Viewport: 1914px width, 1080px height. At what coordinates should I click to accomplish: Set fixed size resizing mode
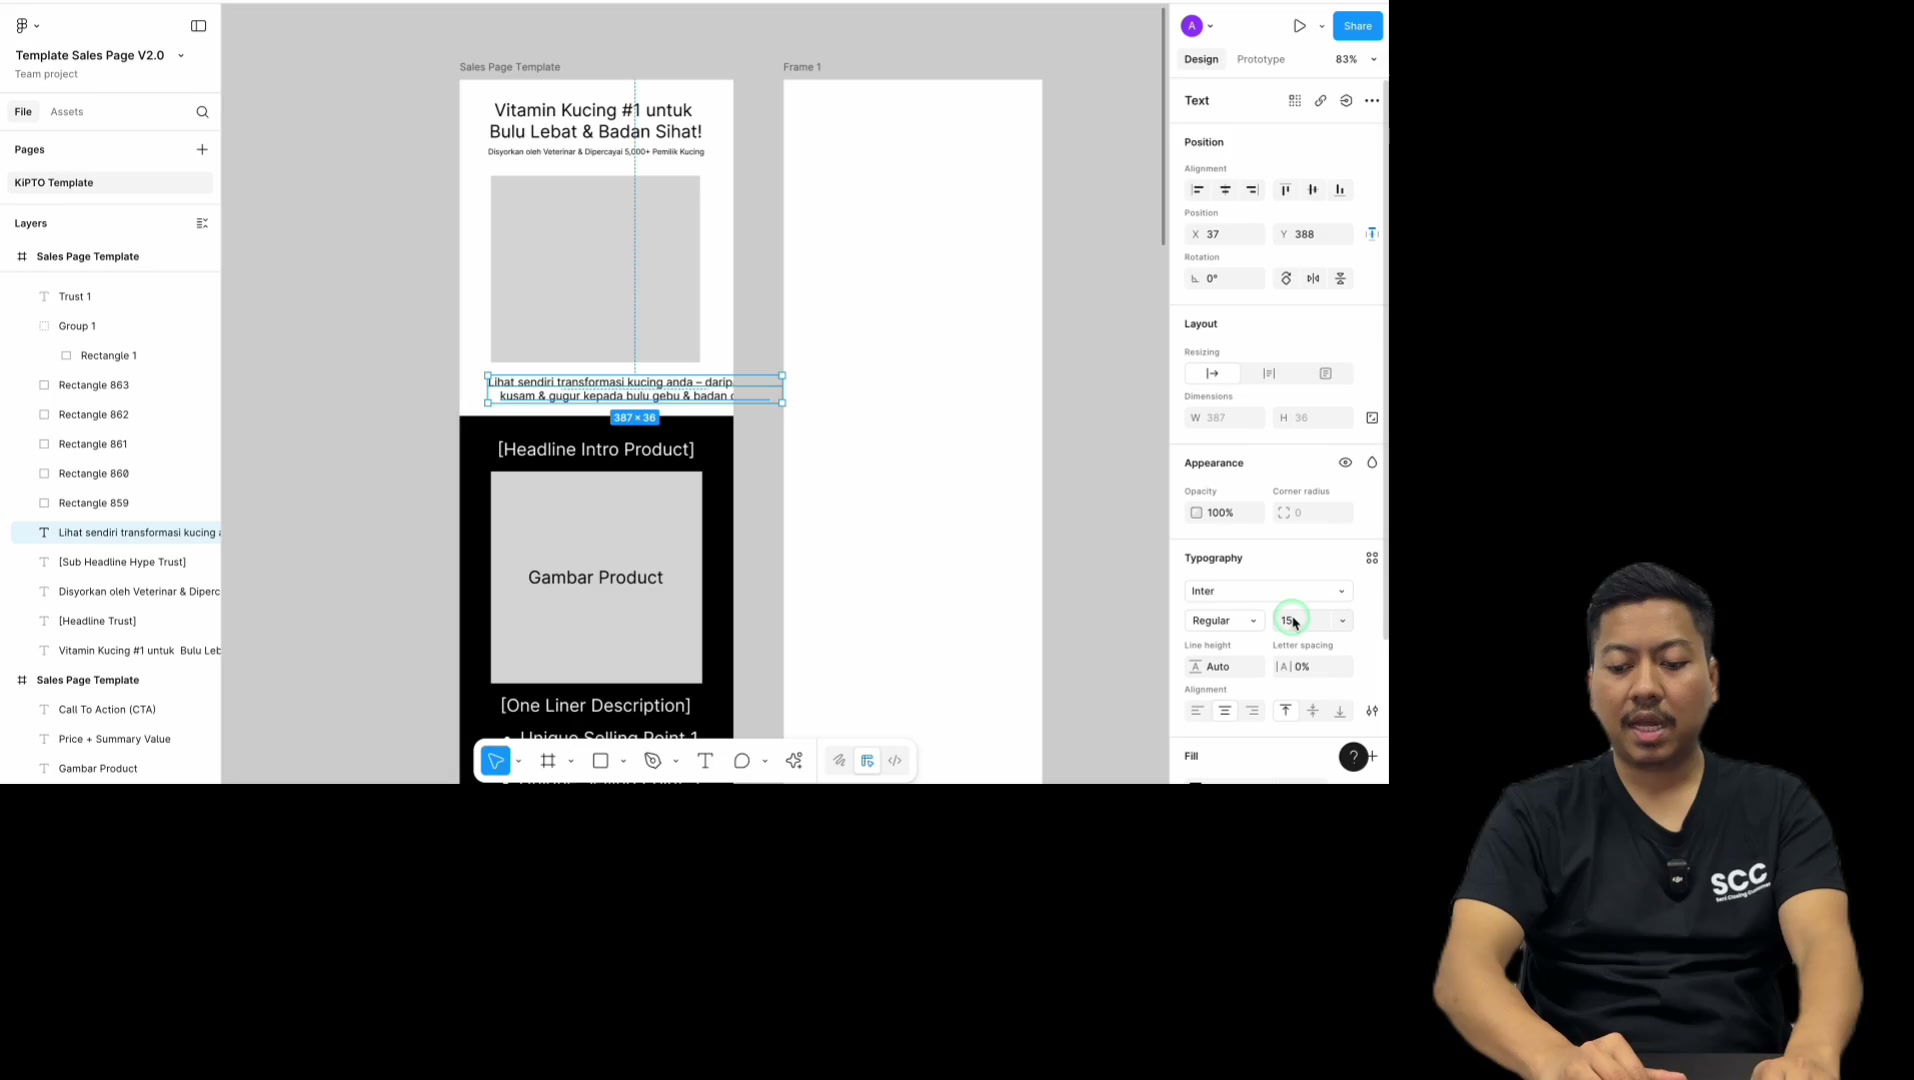[1325, 374]
